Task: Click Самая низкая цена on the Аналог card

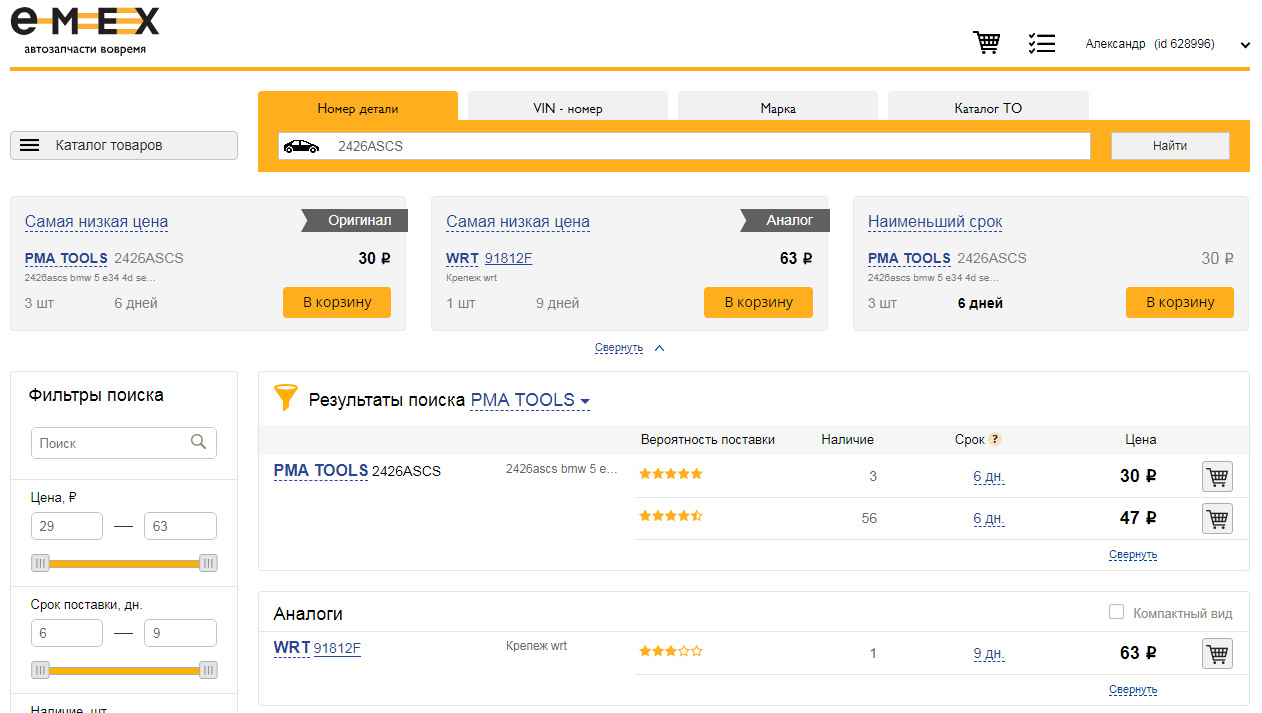Action: click(x=518, y=222)
